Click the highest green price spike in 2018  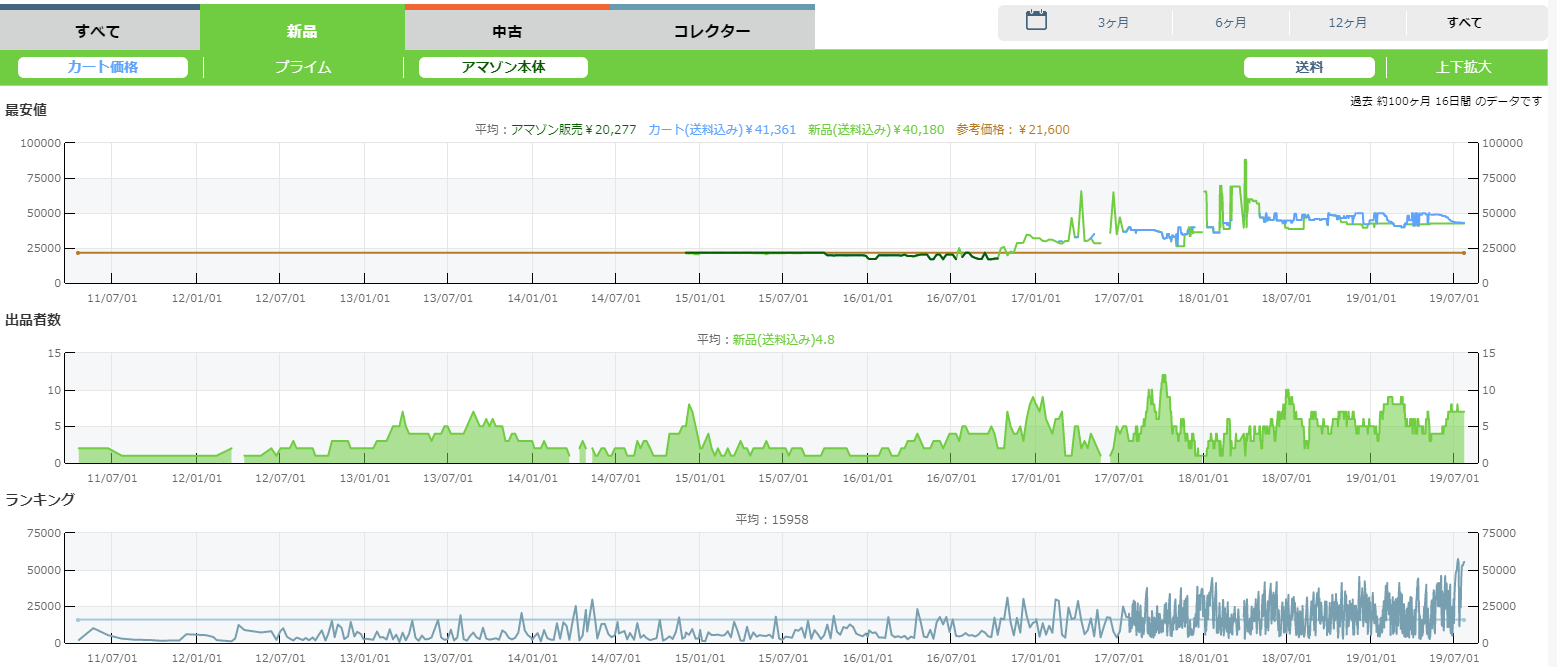click(x=1245, y=160)
